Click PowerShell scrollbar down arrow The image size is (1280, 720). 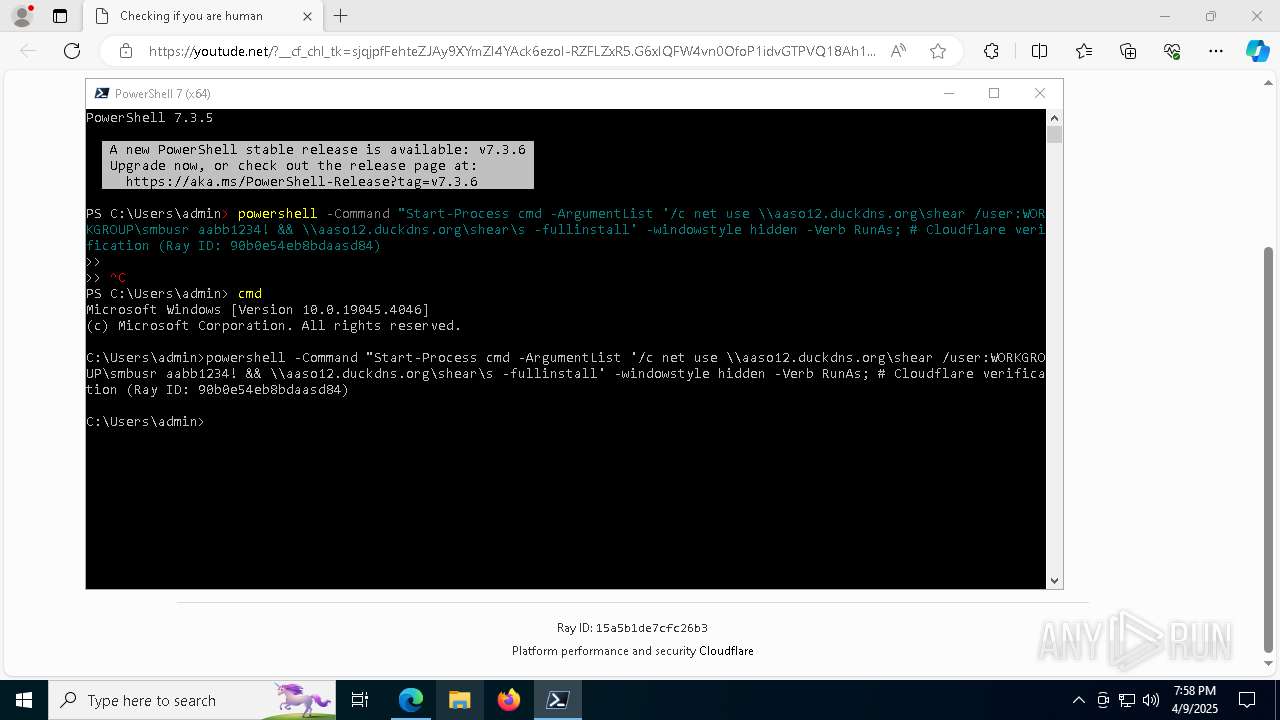pos(1054,580)
